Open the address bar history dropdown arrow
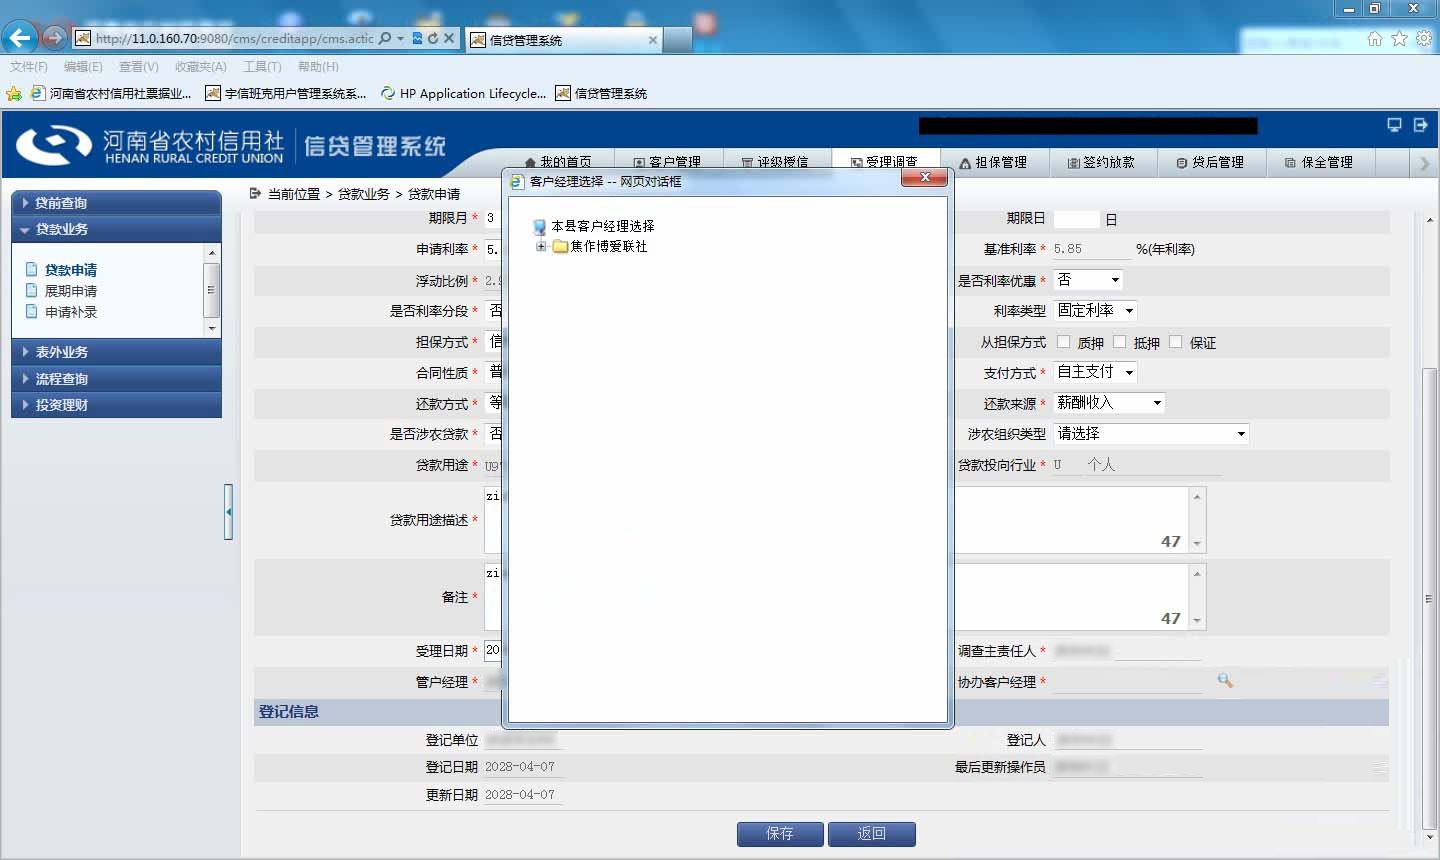 click(401, 38)
